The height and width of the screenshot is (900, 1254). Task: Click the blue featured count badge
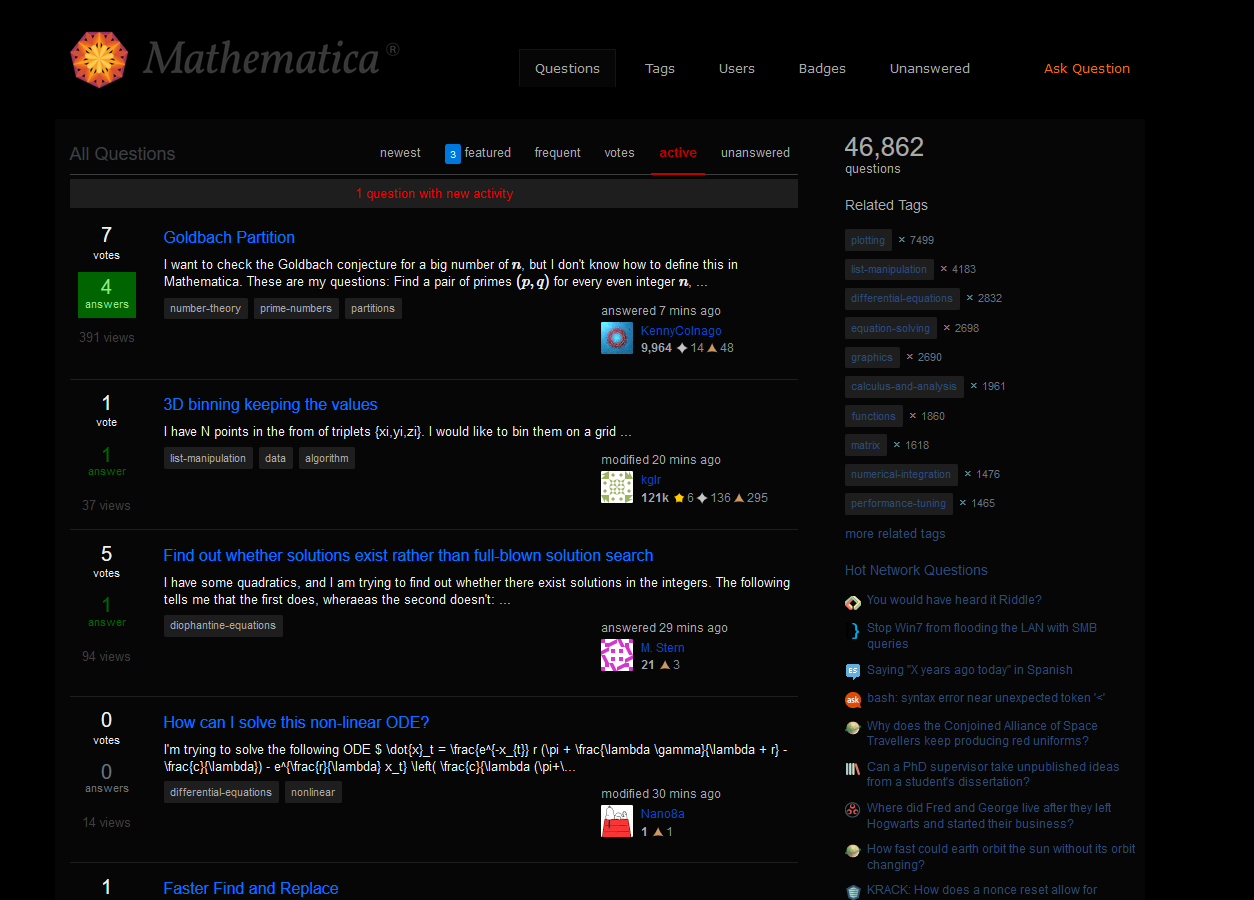(x=452, y=153)
